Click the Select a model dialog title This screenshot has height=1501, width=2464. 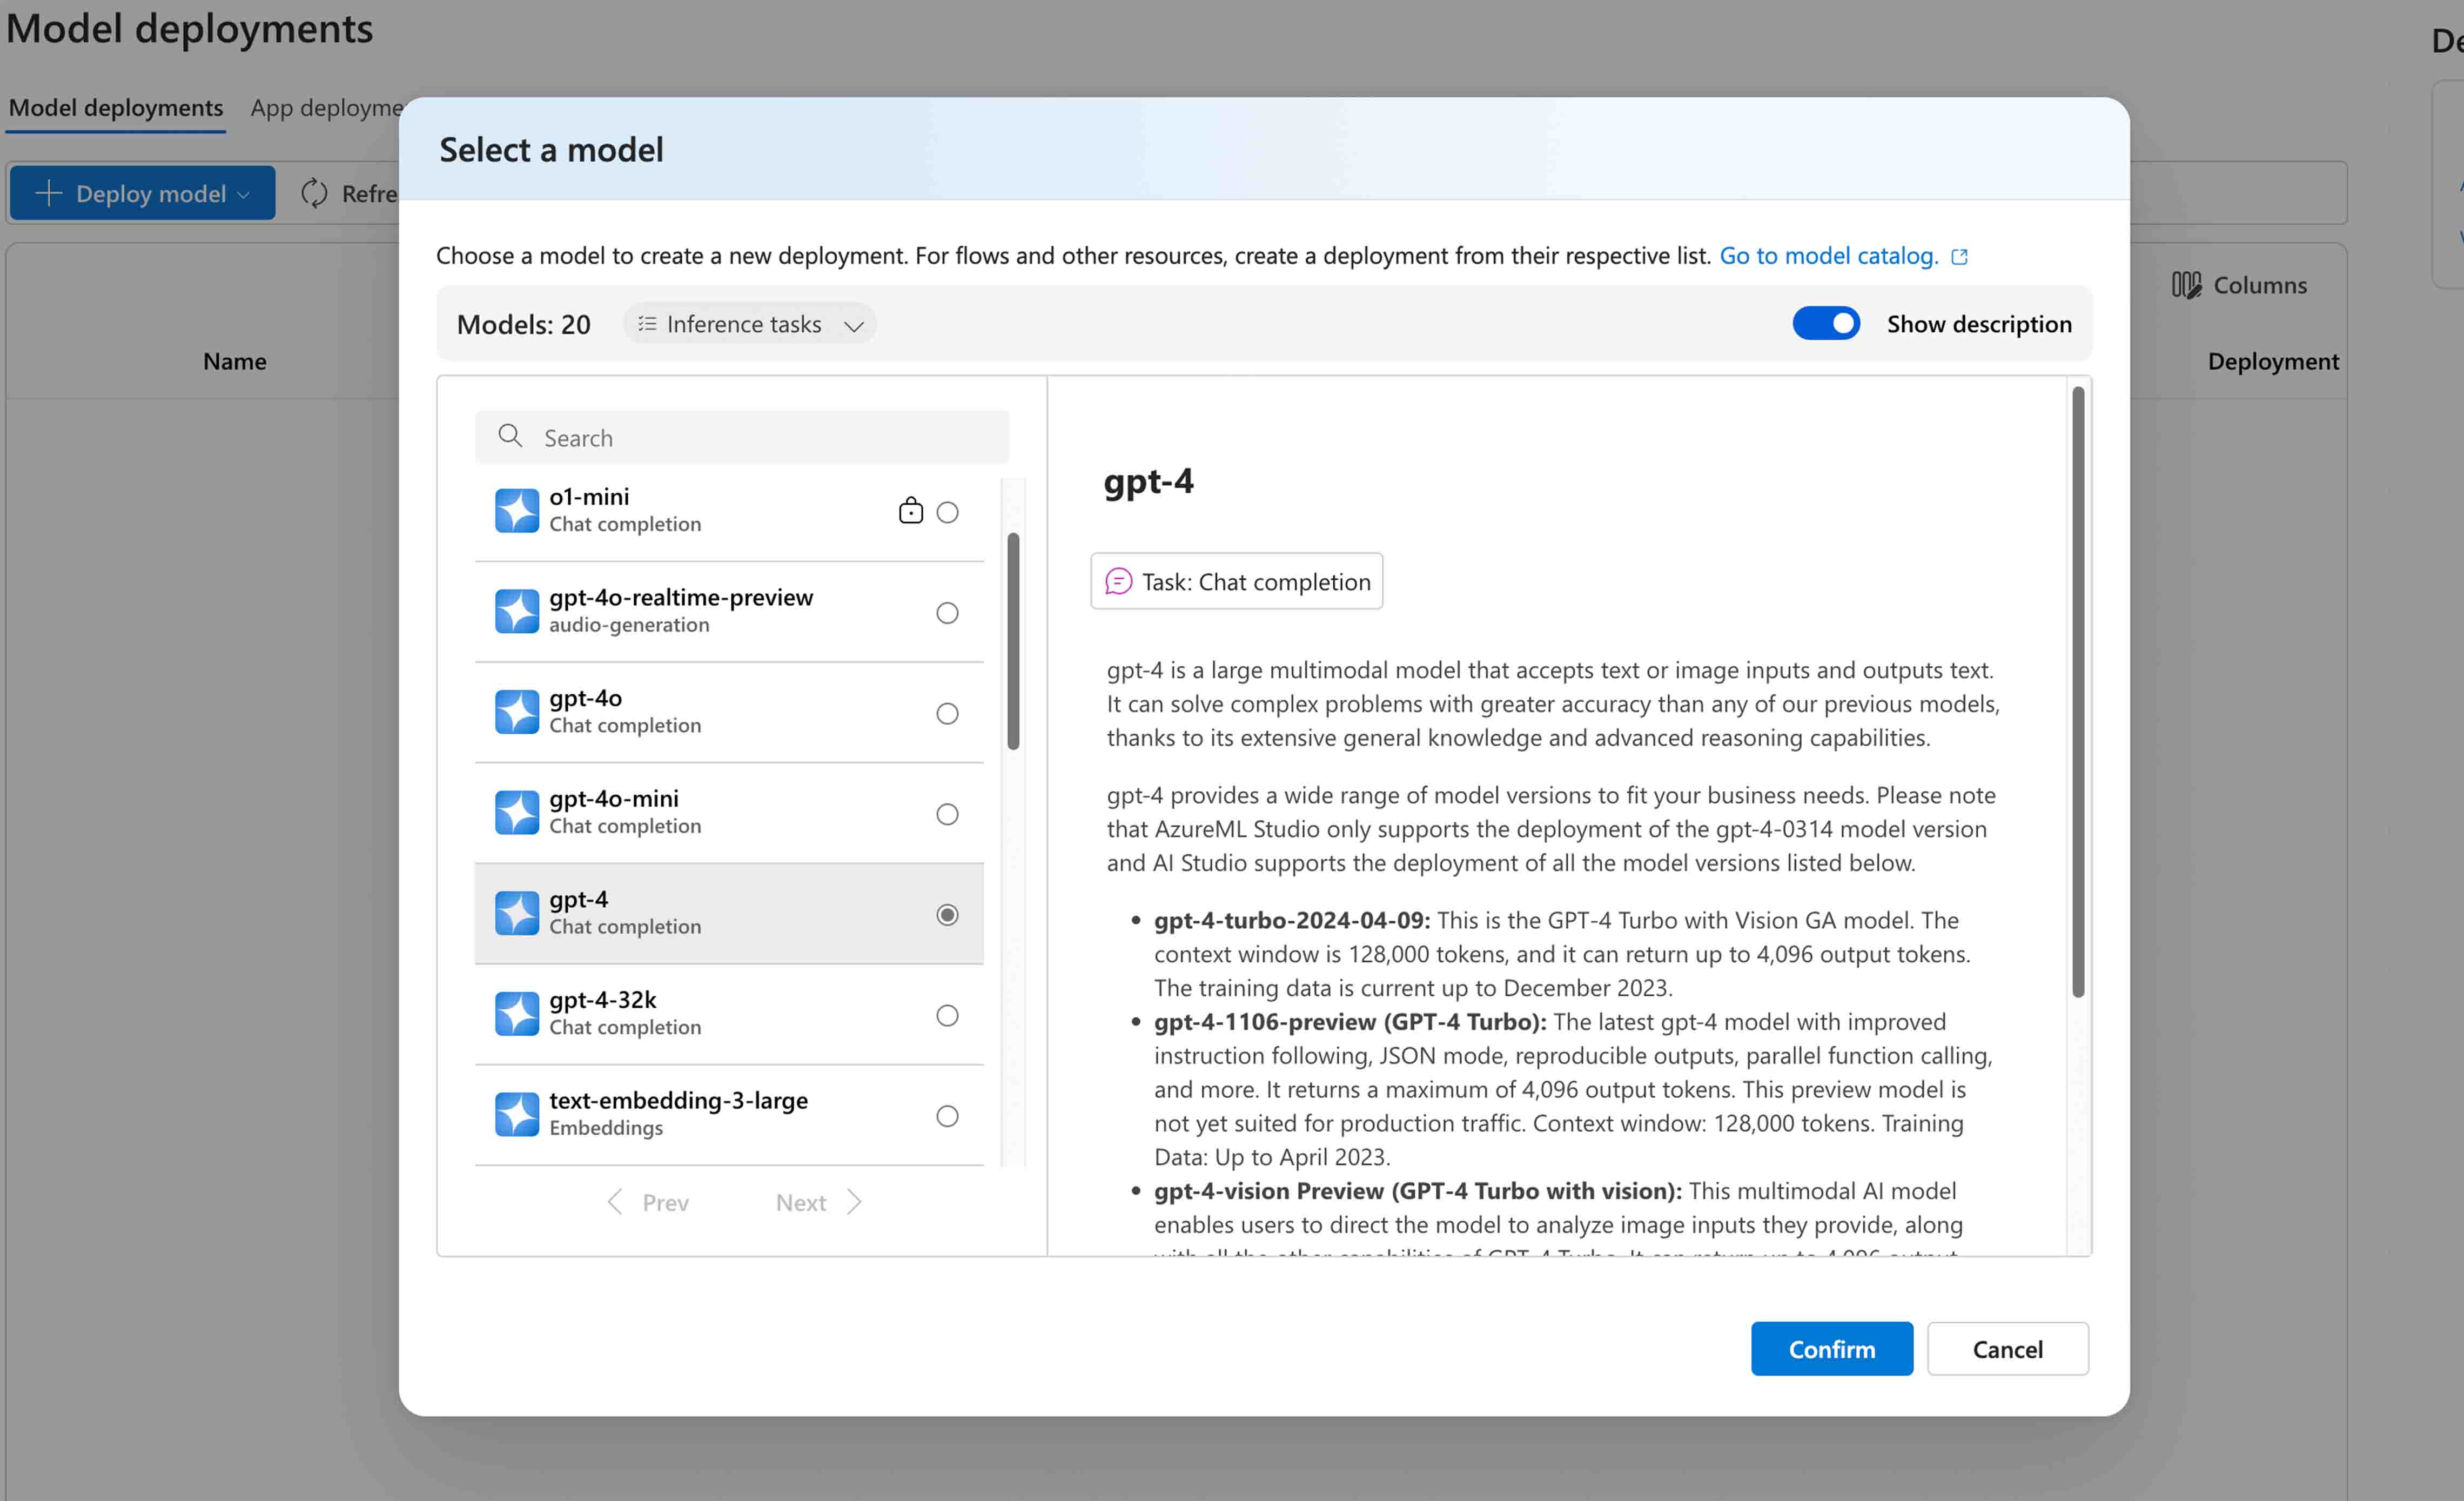(x=551, y=150)
